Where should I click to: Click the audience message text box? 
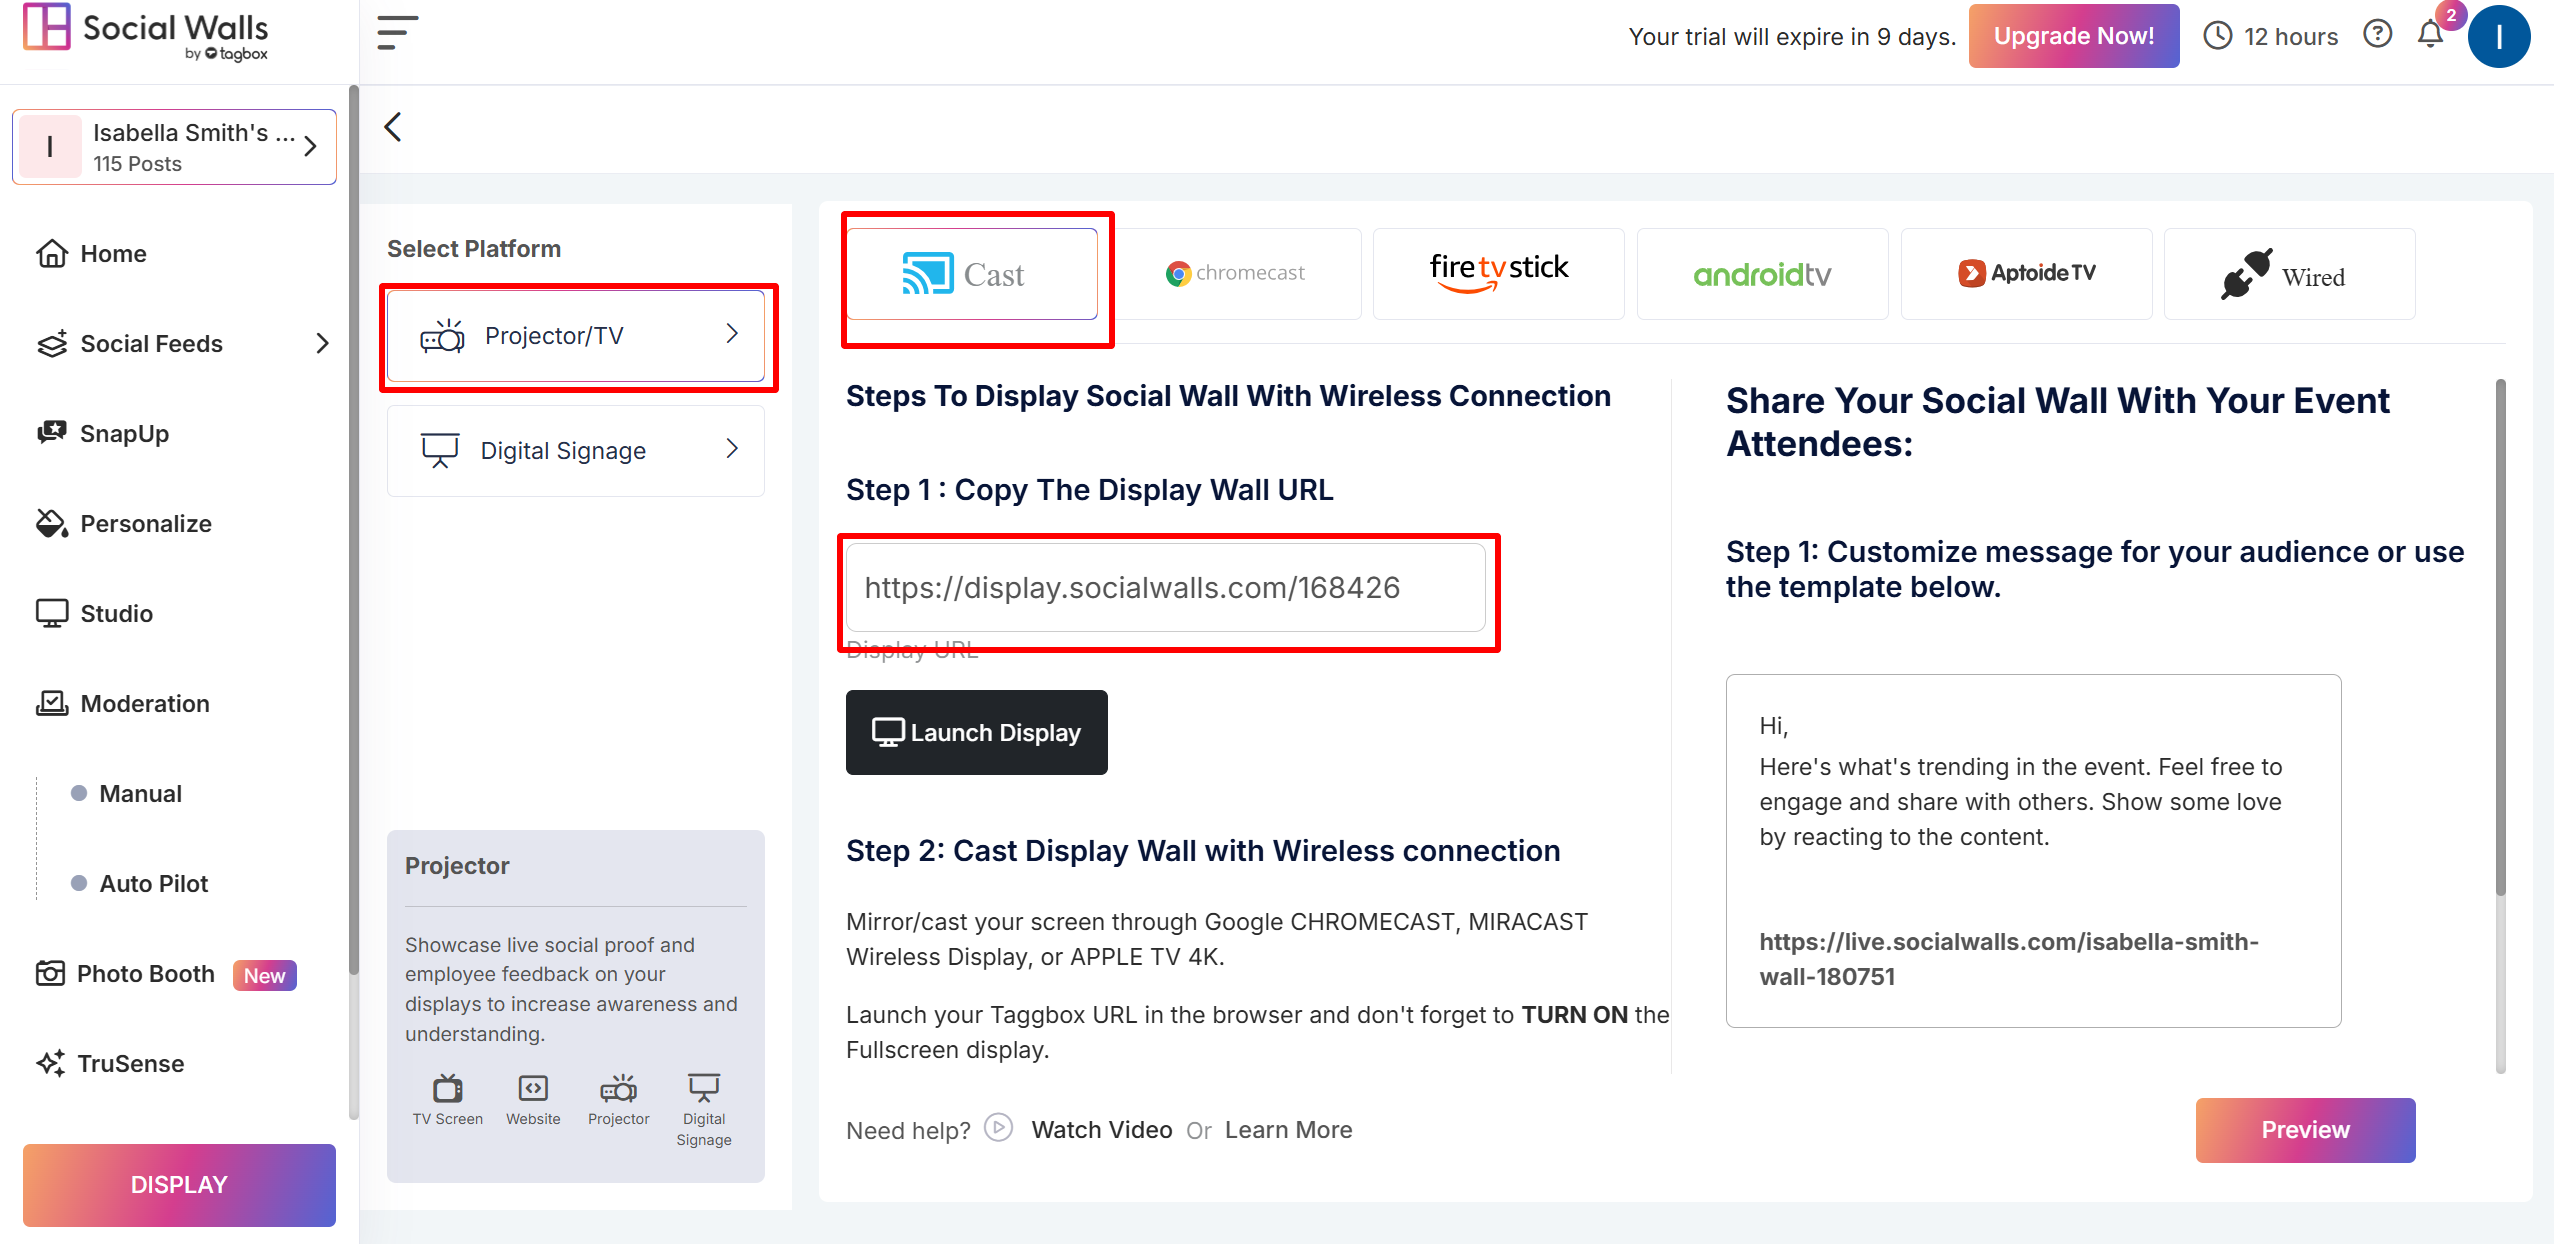tap(2034, 851)
